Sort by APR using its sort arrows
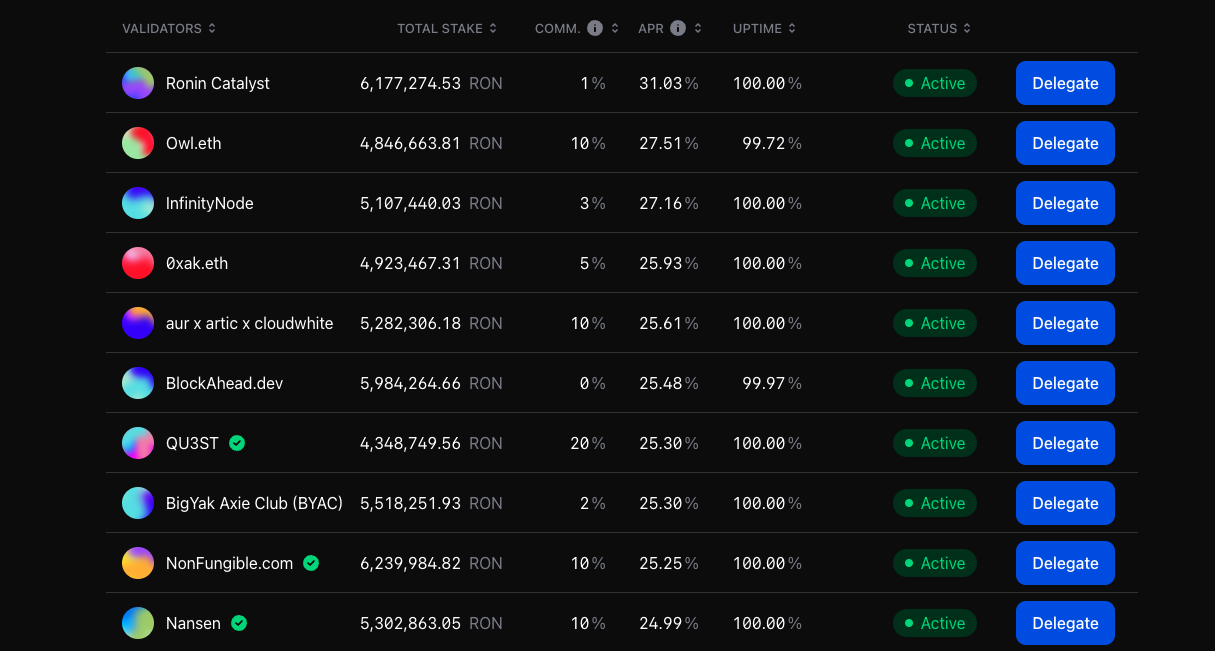The image size is (1215, 651). click(697, 28)
